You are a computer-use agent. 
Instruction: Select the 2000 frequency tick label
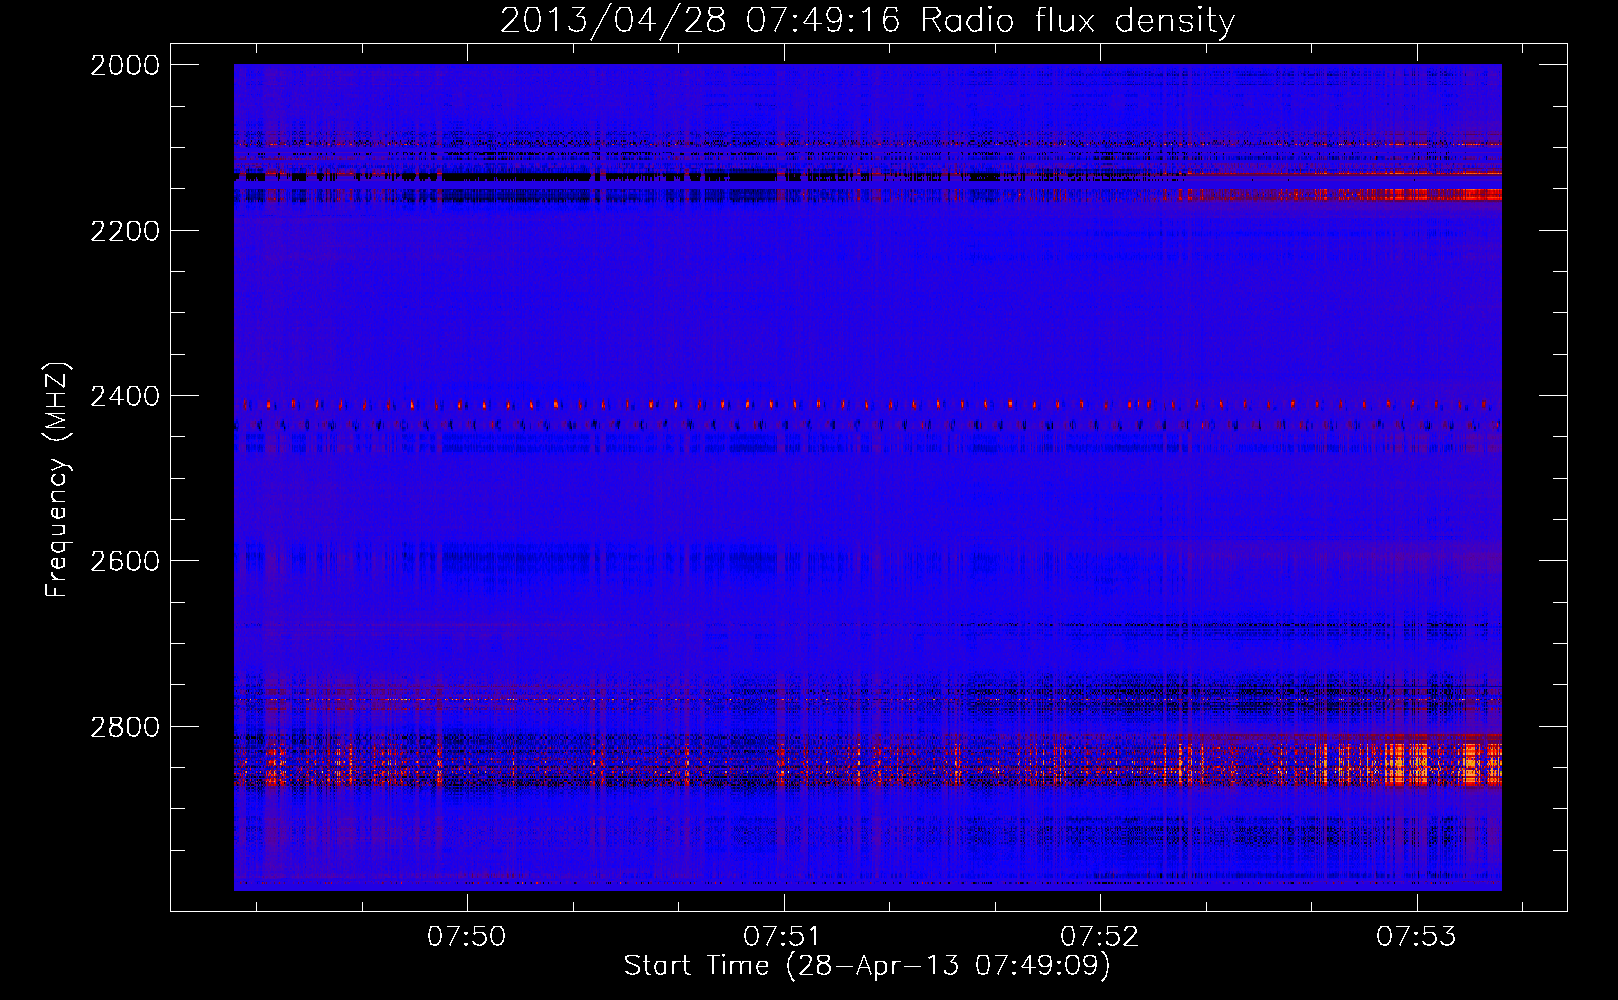pos(125,65)
